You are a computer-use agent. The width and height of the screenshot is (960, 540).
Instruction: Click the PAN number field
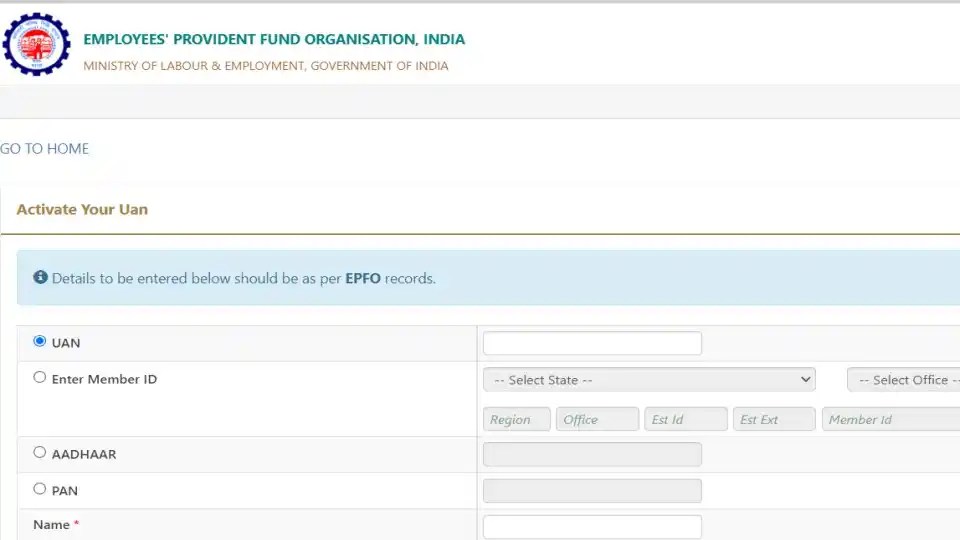click(592, 491)
